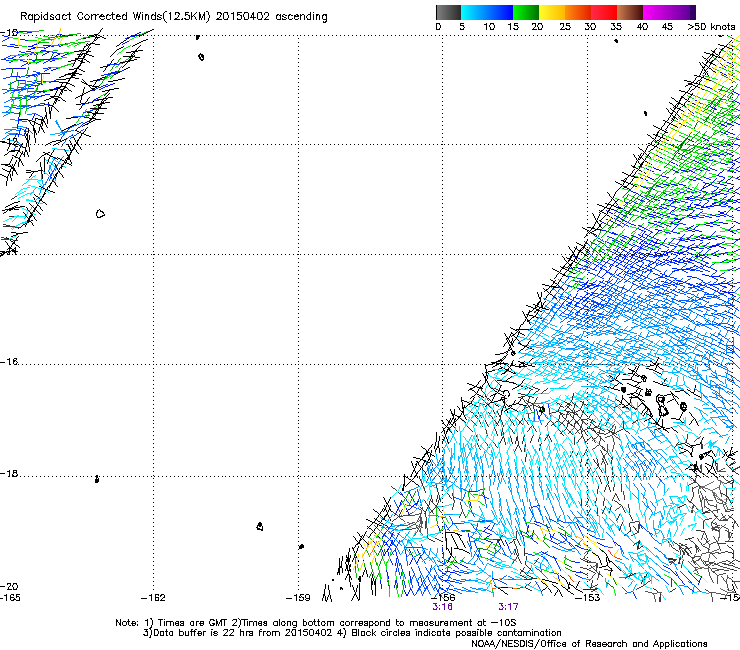Click note 'Black circles indicate possible contamination'
The height and width of the screenshot is (650, 740).
(456, 633)
